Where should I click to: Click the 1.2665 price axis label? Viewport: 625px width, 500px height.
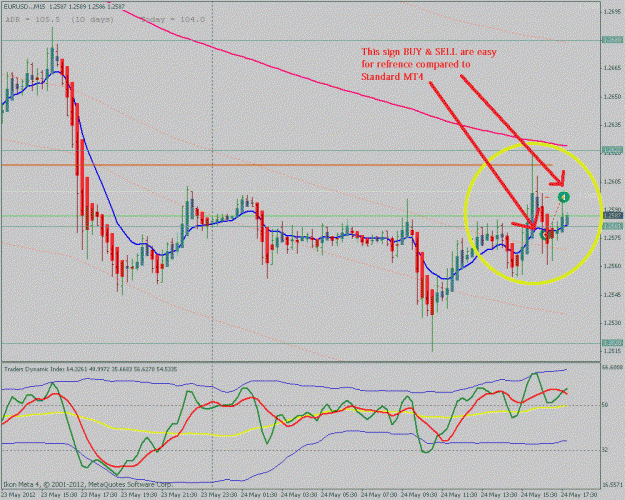(612, 68)
